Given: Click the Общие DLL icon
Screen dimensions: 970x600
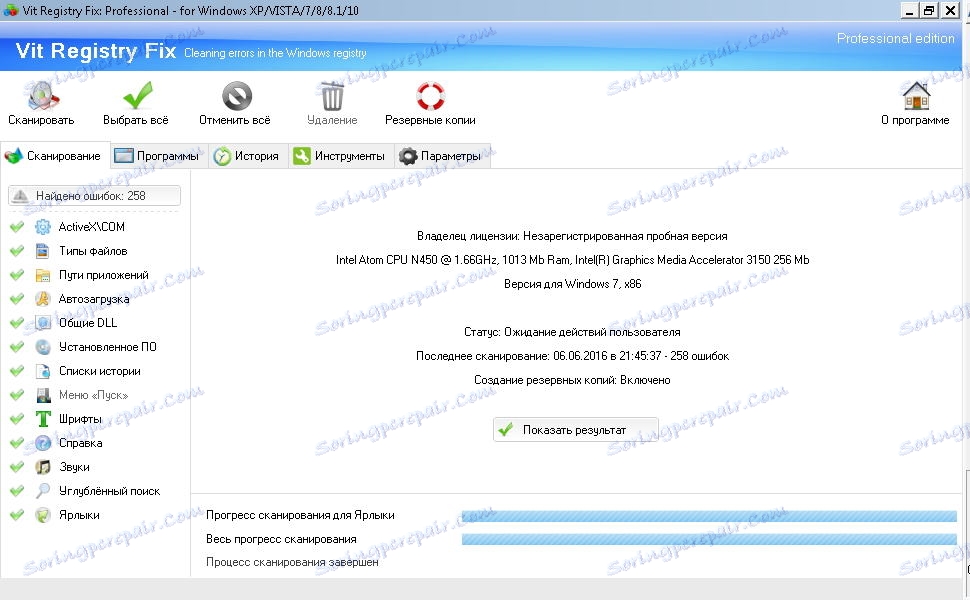Looking at the screenshot, I should pos(43,323).
